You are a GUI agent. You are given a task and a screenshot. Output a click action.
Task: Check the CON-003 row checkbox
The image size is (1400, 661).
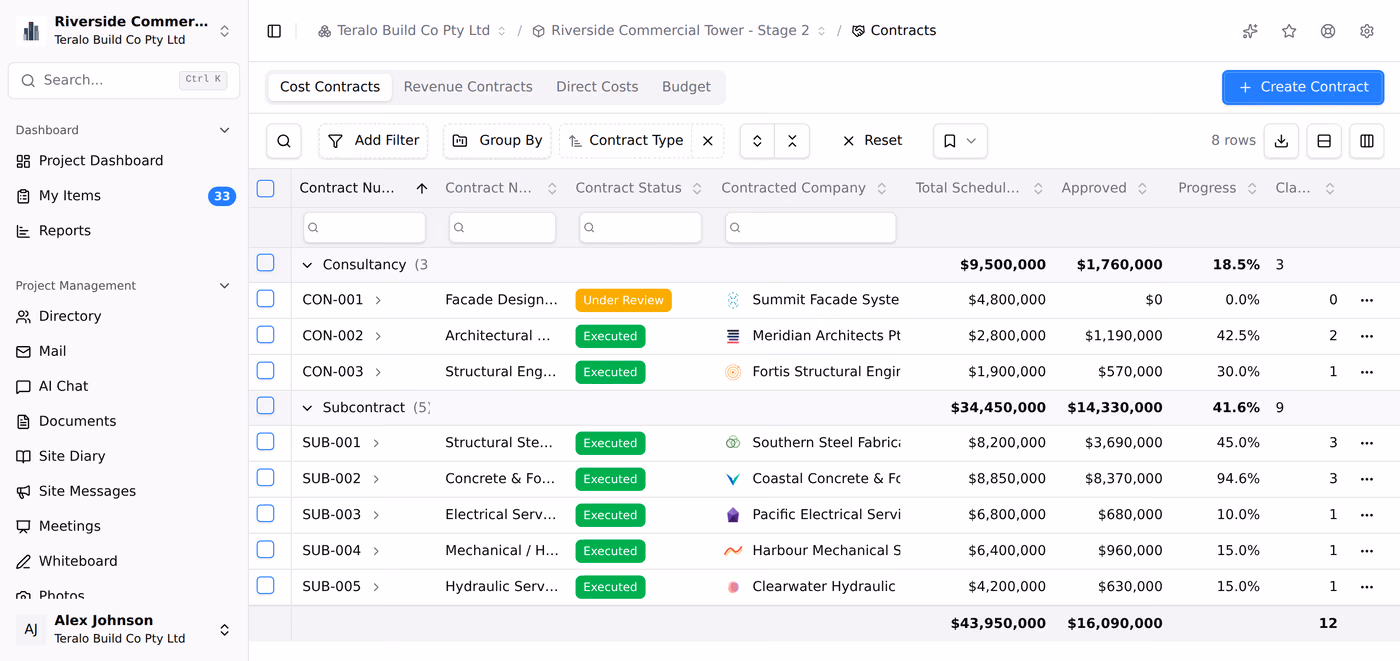point(265,371)
